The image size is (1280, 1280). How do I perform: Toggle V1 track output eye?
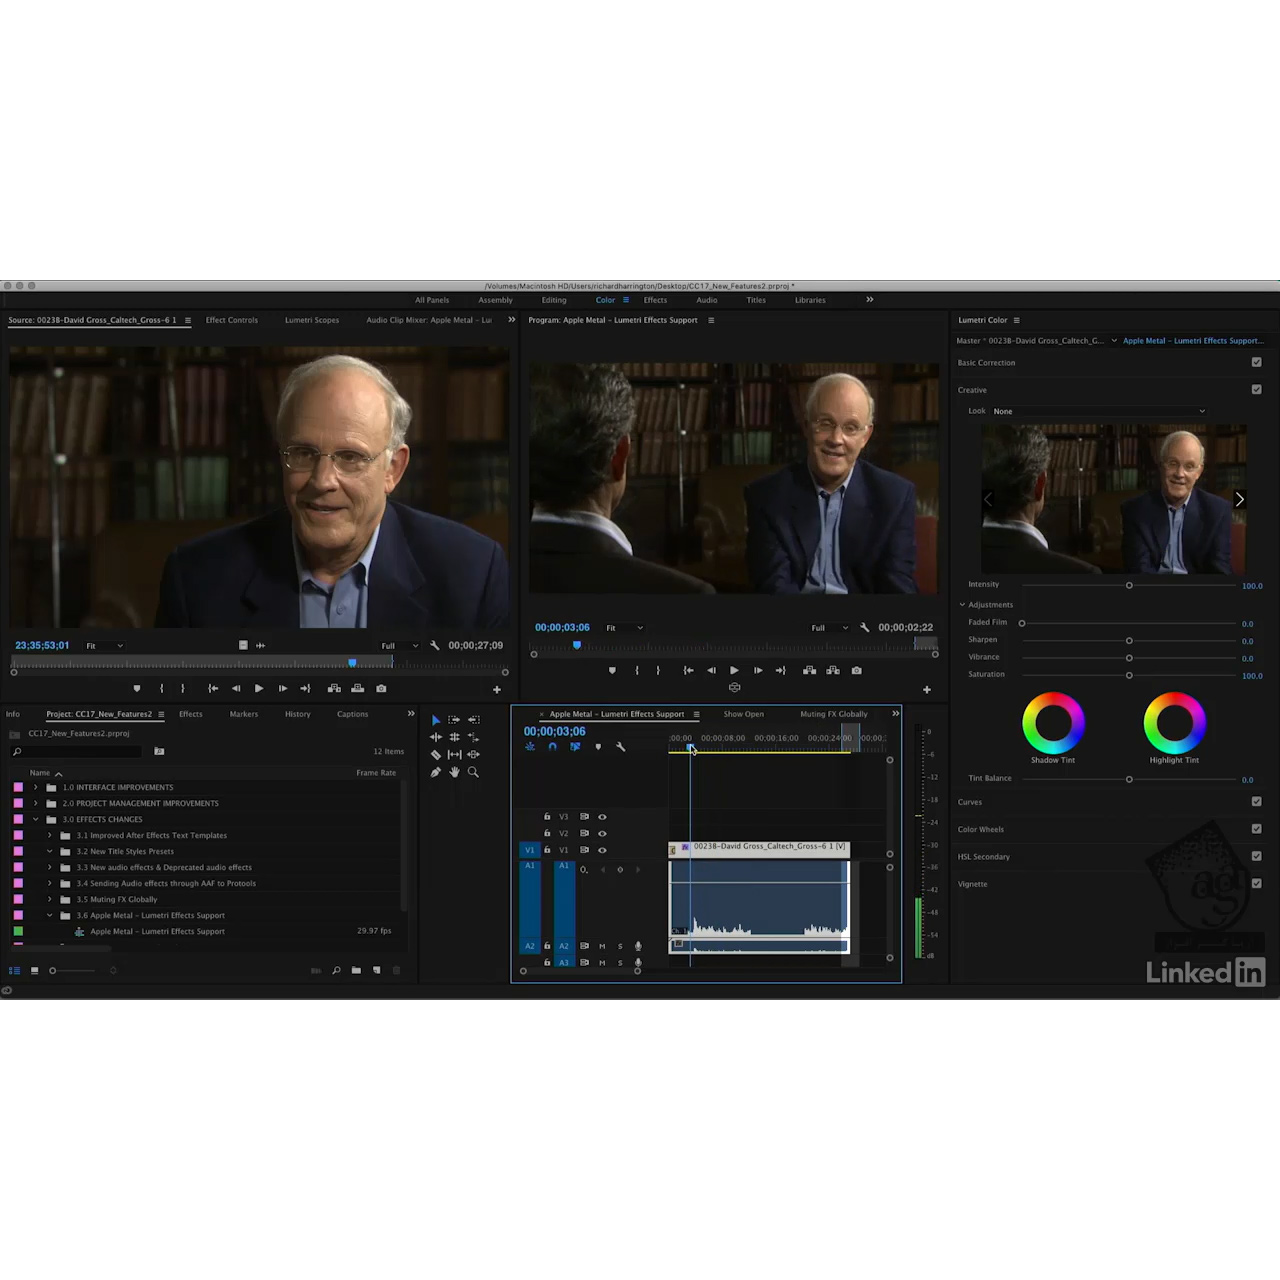tap(602, 850)
